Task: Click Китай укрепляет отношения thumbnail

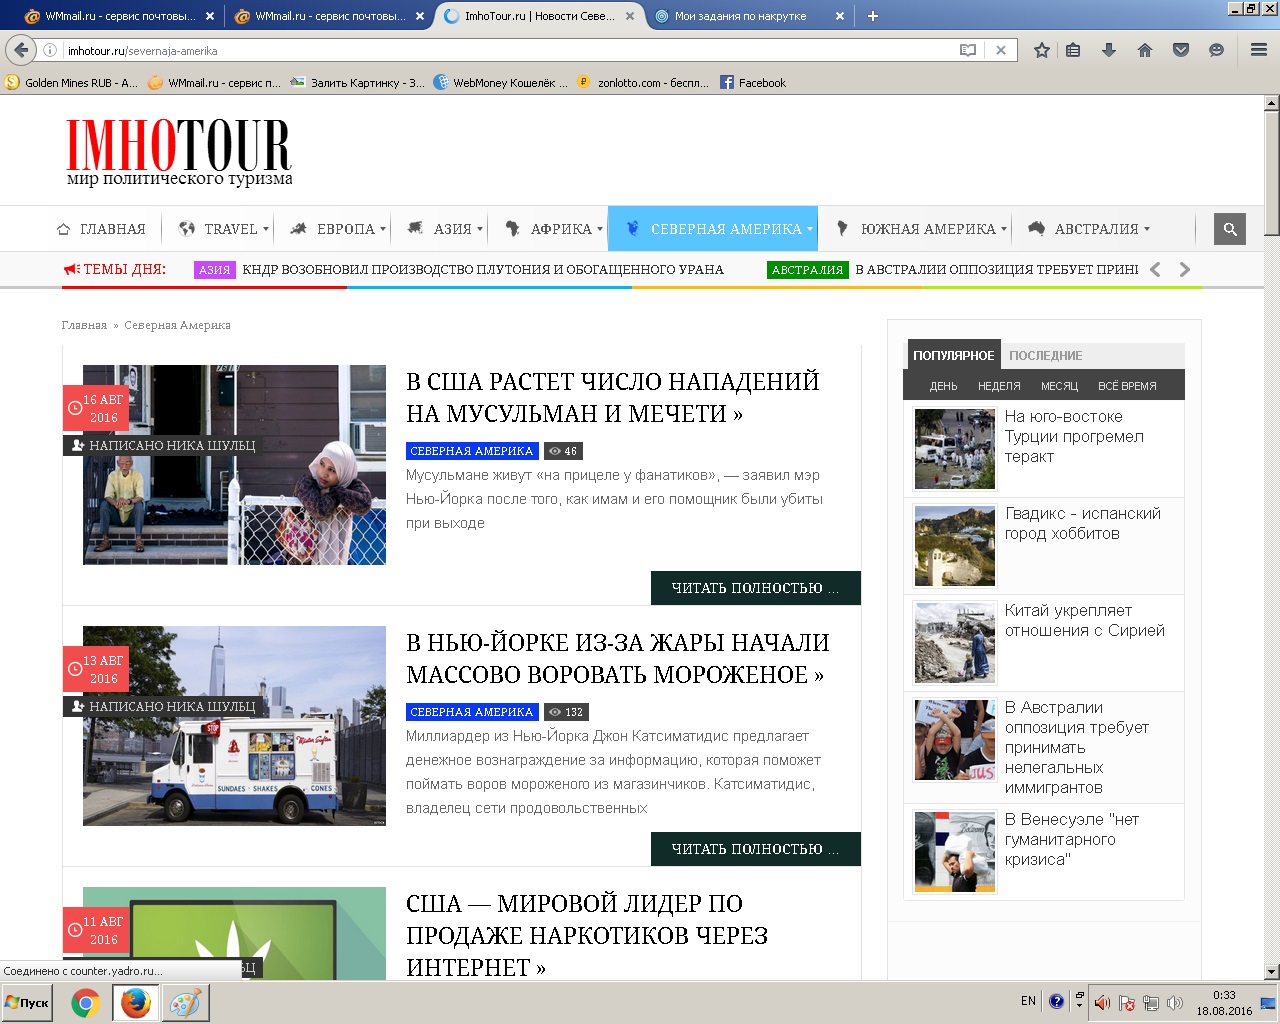Action: click(x=955, y=643)
